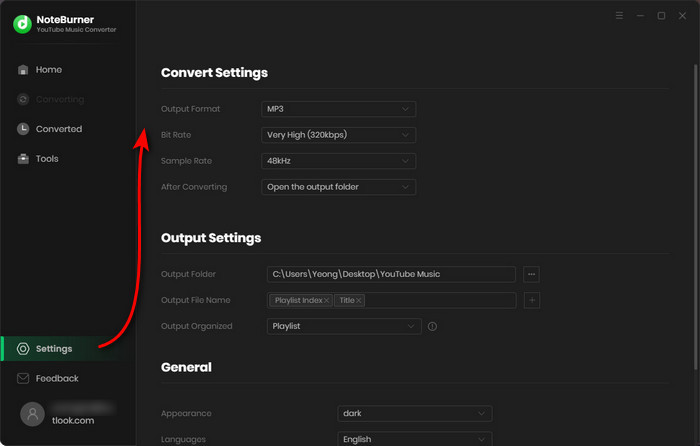Change the Sample Rate 48kHz dropdown

338,161
